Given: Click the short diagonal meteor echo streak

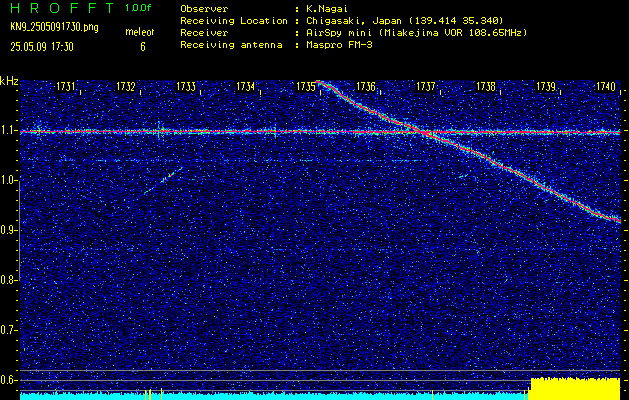Looking at the screenshot, I should point(164,180).
